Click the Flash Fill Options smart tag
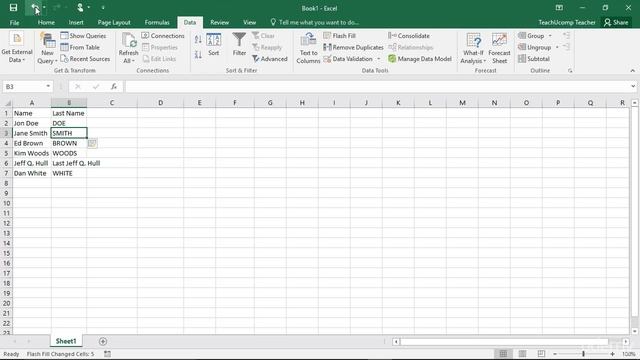Viewport: 640px width, 360px height. pos(92,143)
